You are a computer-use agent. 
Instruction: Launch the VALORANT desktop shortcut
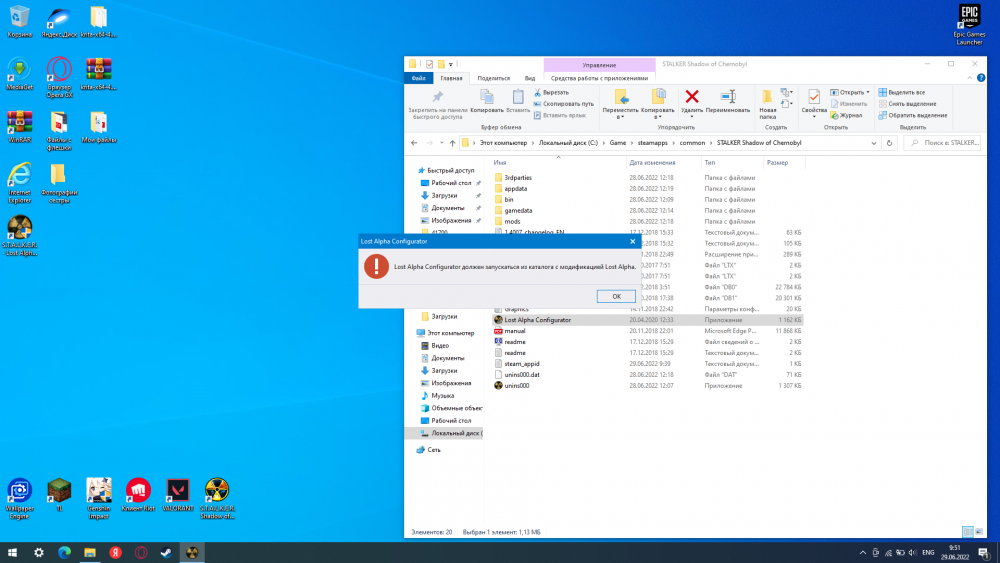tap(178, 491)
